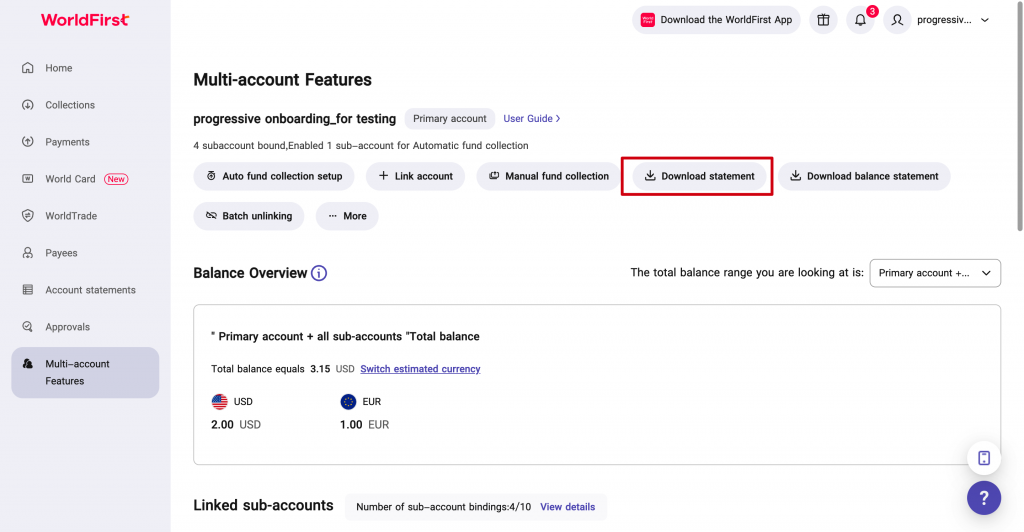
Task: Open the purple help question mark button
Action: [x=983, y=497]
